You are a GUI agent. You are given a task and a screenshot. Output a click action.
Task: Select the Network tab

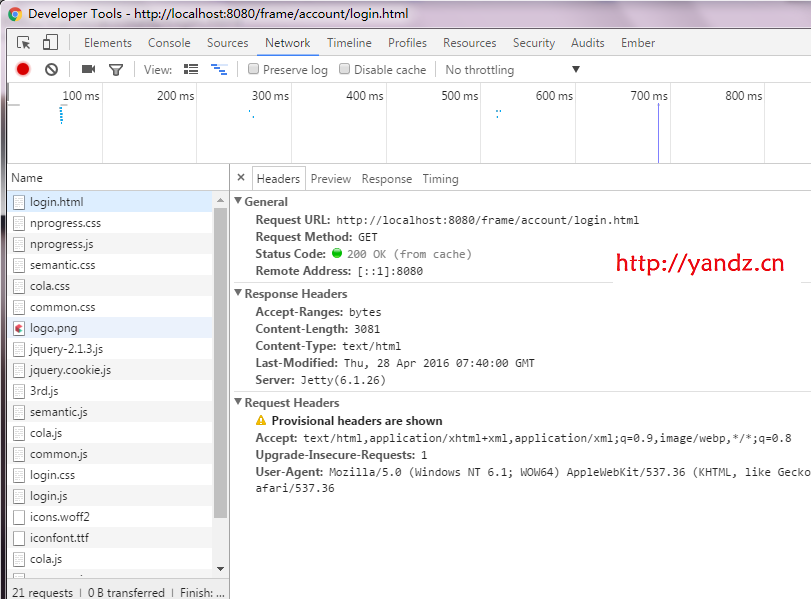(288, 43)
